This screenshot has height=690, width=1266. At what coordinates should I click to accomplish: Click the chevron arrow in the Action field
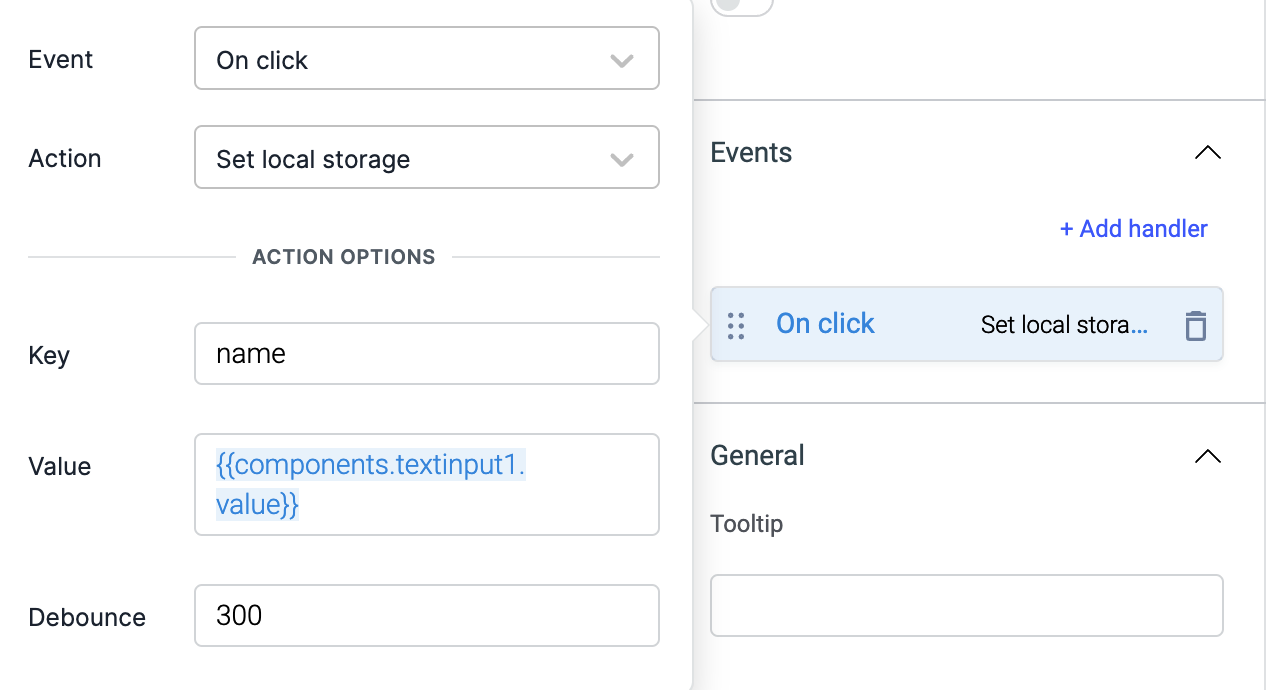[x=622, y=160]
